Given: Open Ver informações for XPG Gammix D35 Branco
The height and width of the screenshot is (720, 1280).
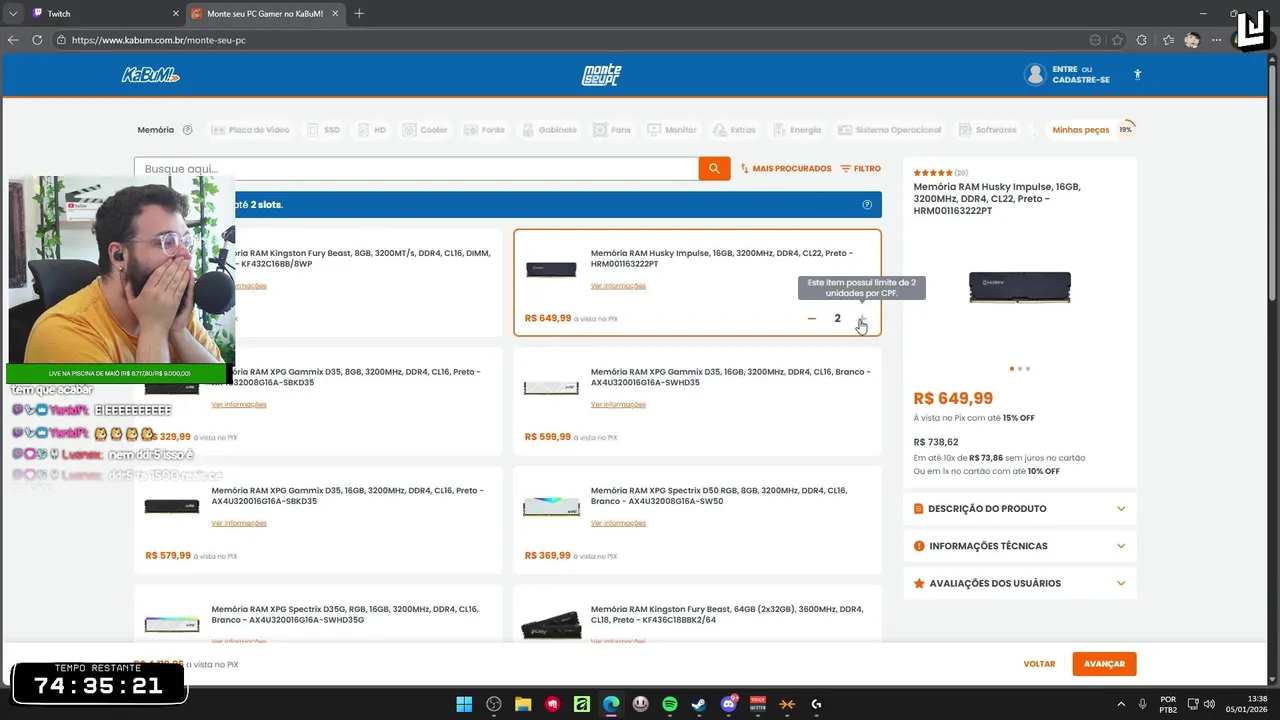Looking at the screenshot, I should click(618, 405).
